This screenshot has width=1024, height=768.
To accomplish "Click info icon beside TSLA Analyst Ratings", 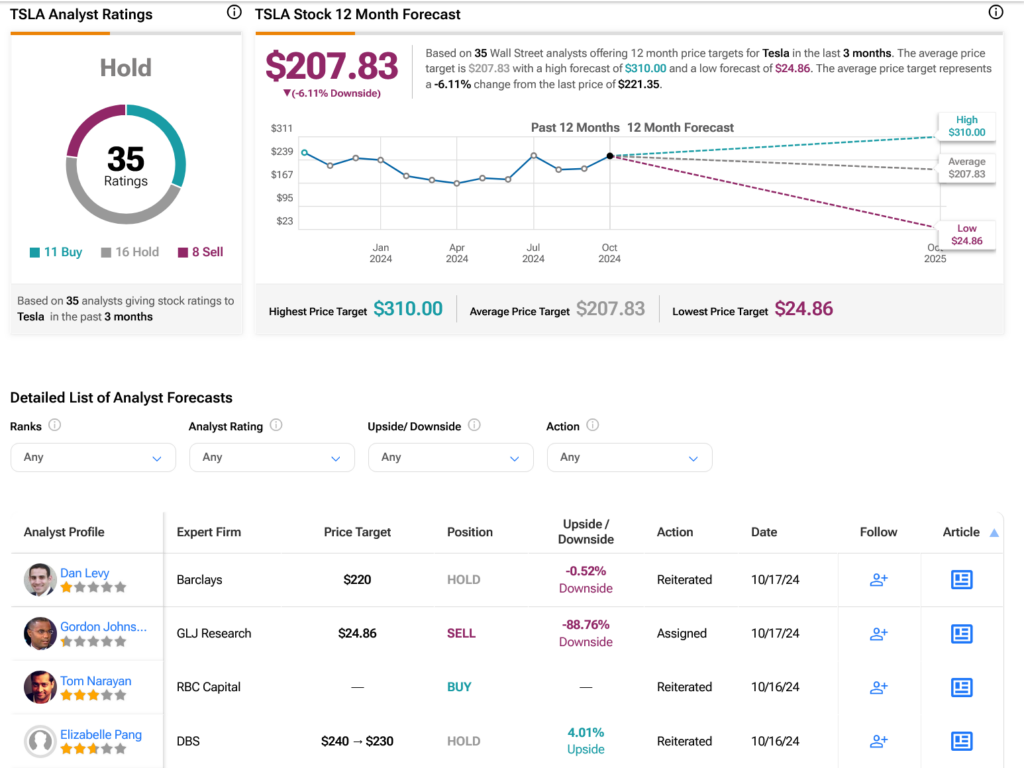I will click(234, 13).
